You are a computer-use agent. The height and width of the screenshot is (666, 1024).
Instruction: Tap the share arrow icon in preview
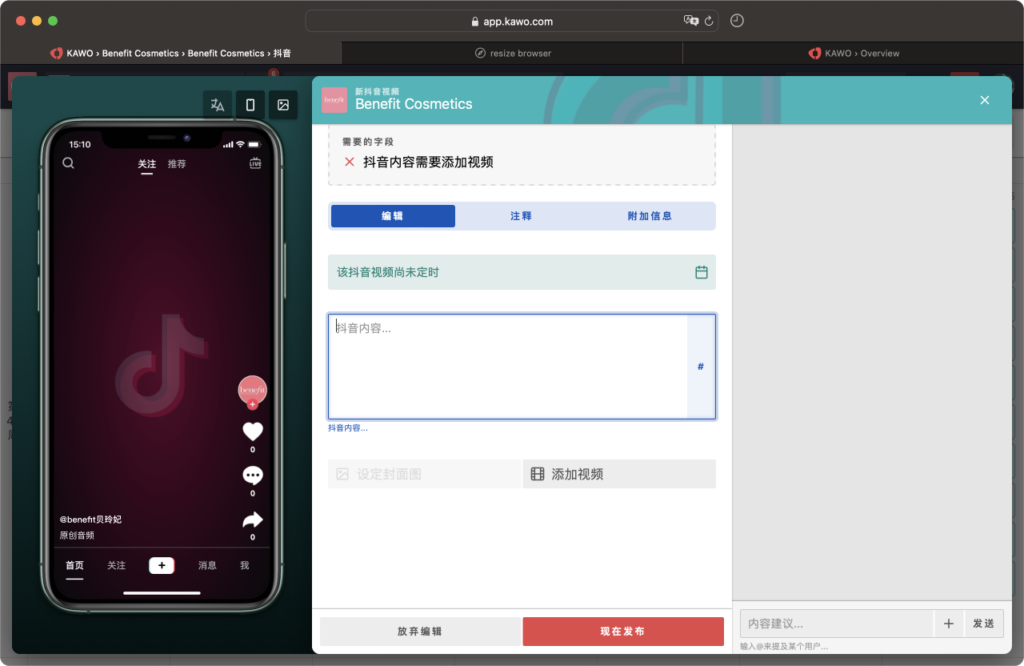tap(253, 520)
